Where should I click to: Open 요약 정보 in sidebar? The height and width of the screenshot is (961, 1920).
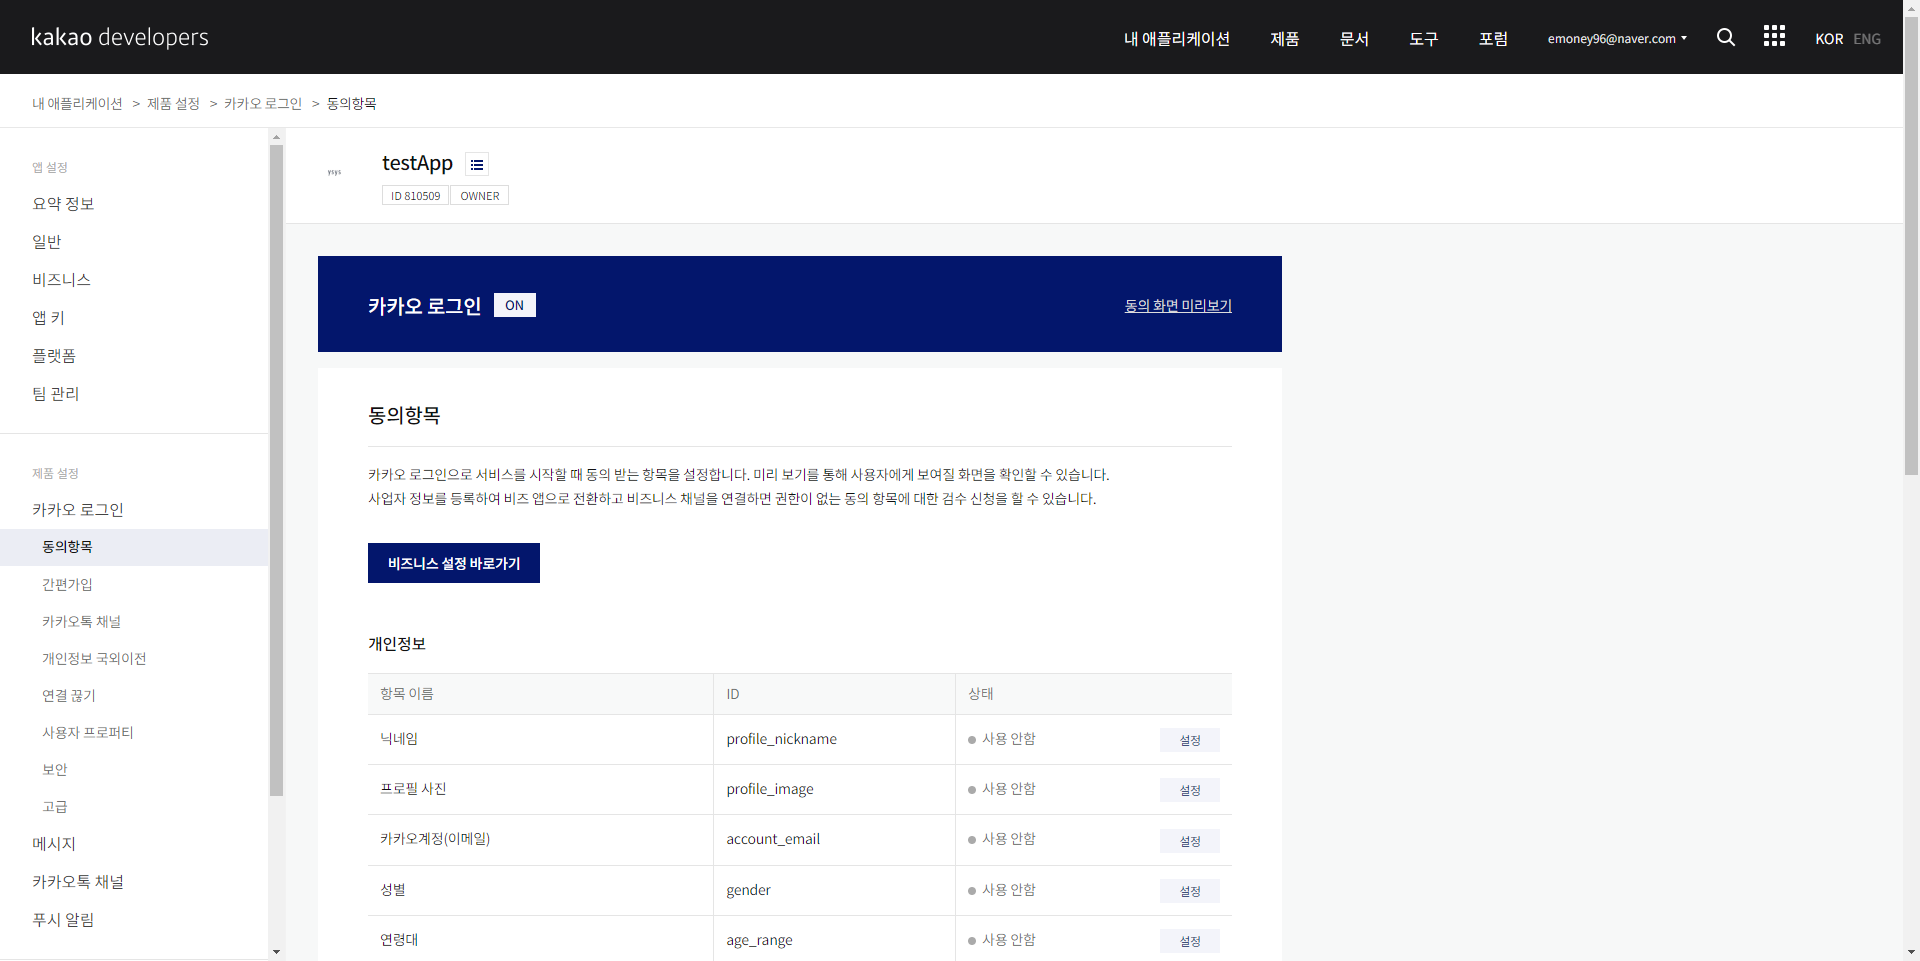tap(63, 204)
